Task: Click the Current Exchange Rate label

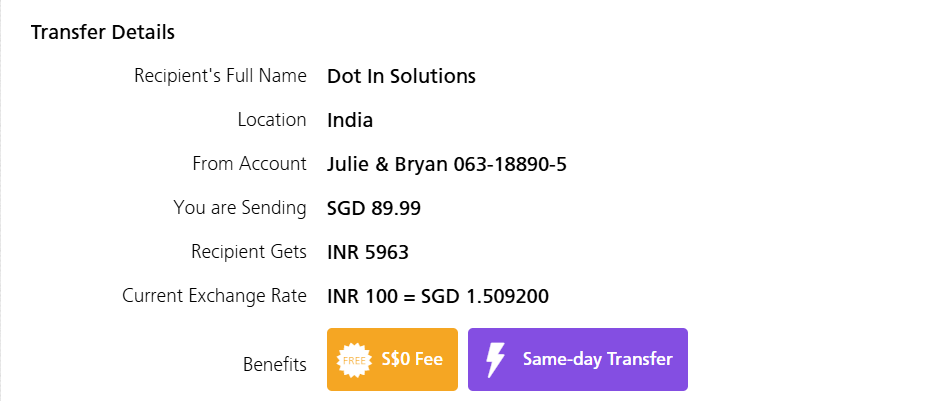Action: pos(214,296)
